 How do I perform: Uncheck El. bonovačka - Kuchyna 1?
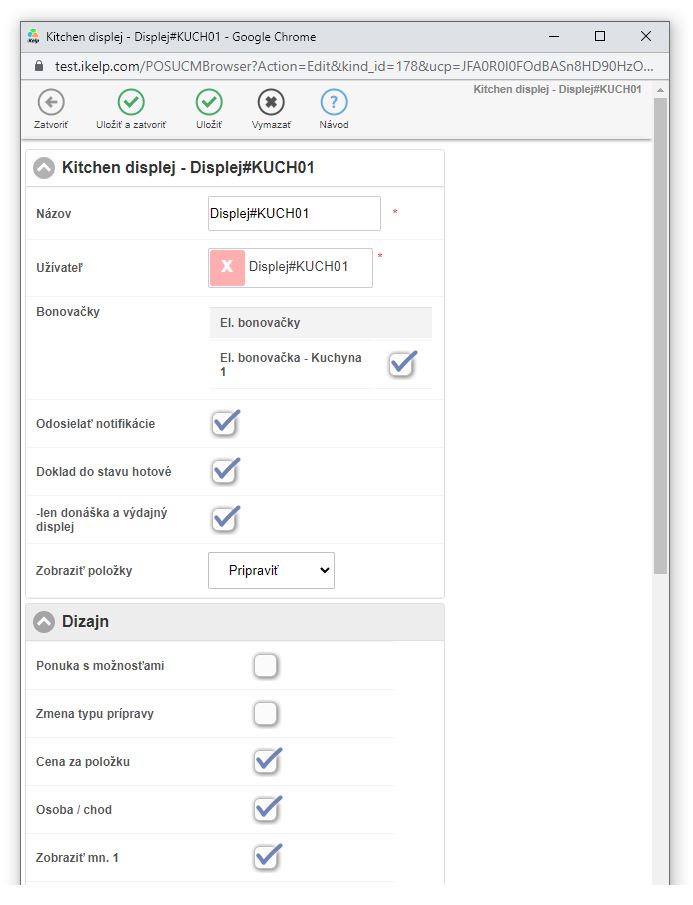pyautogui.click(x=402, y=364)
